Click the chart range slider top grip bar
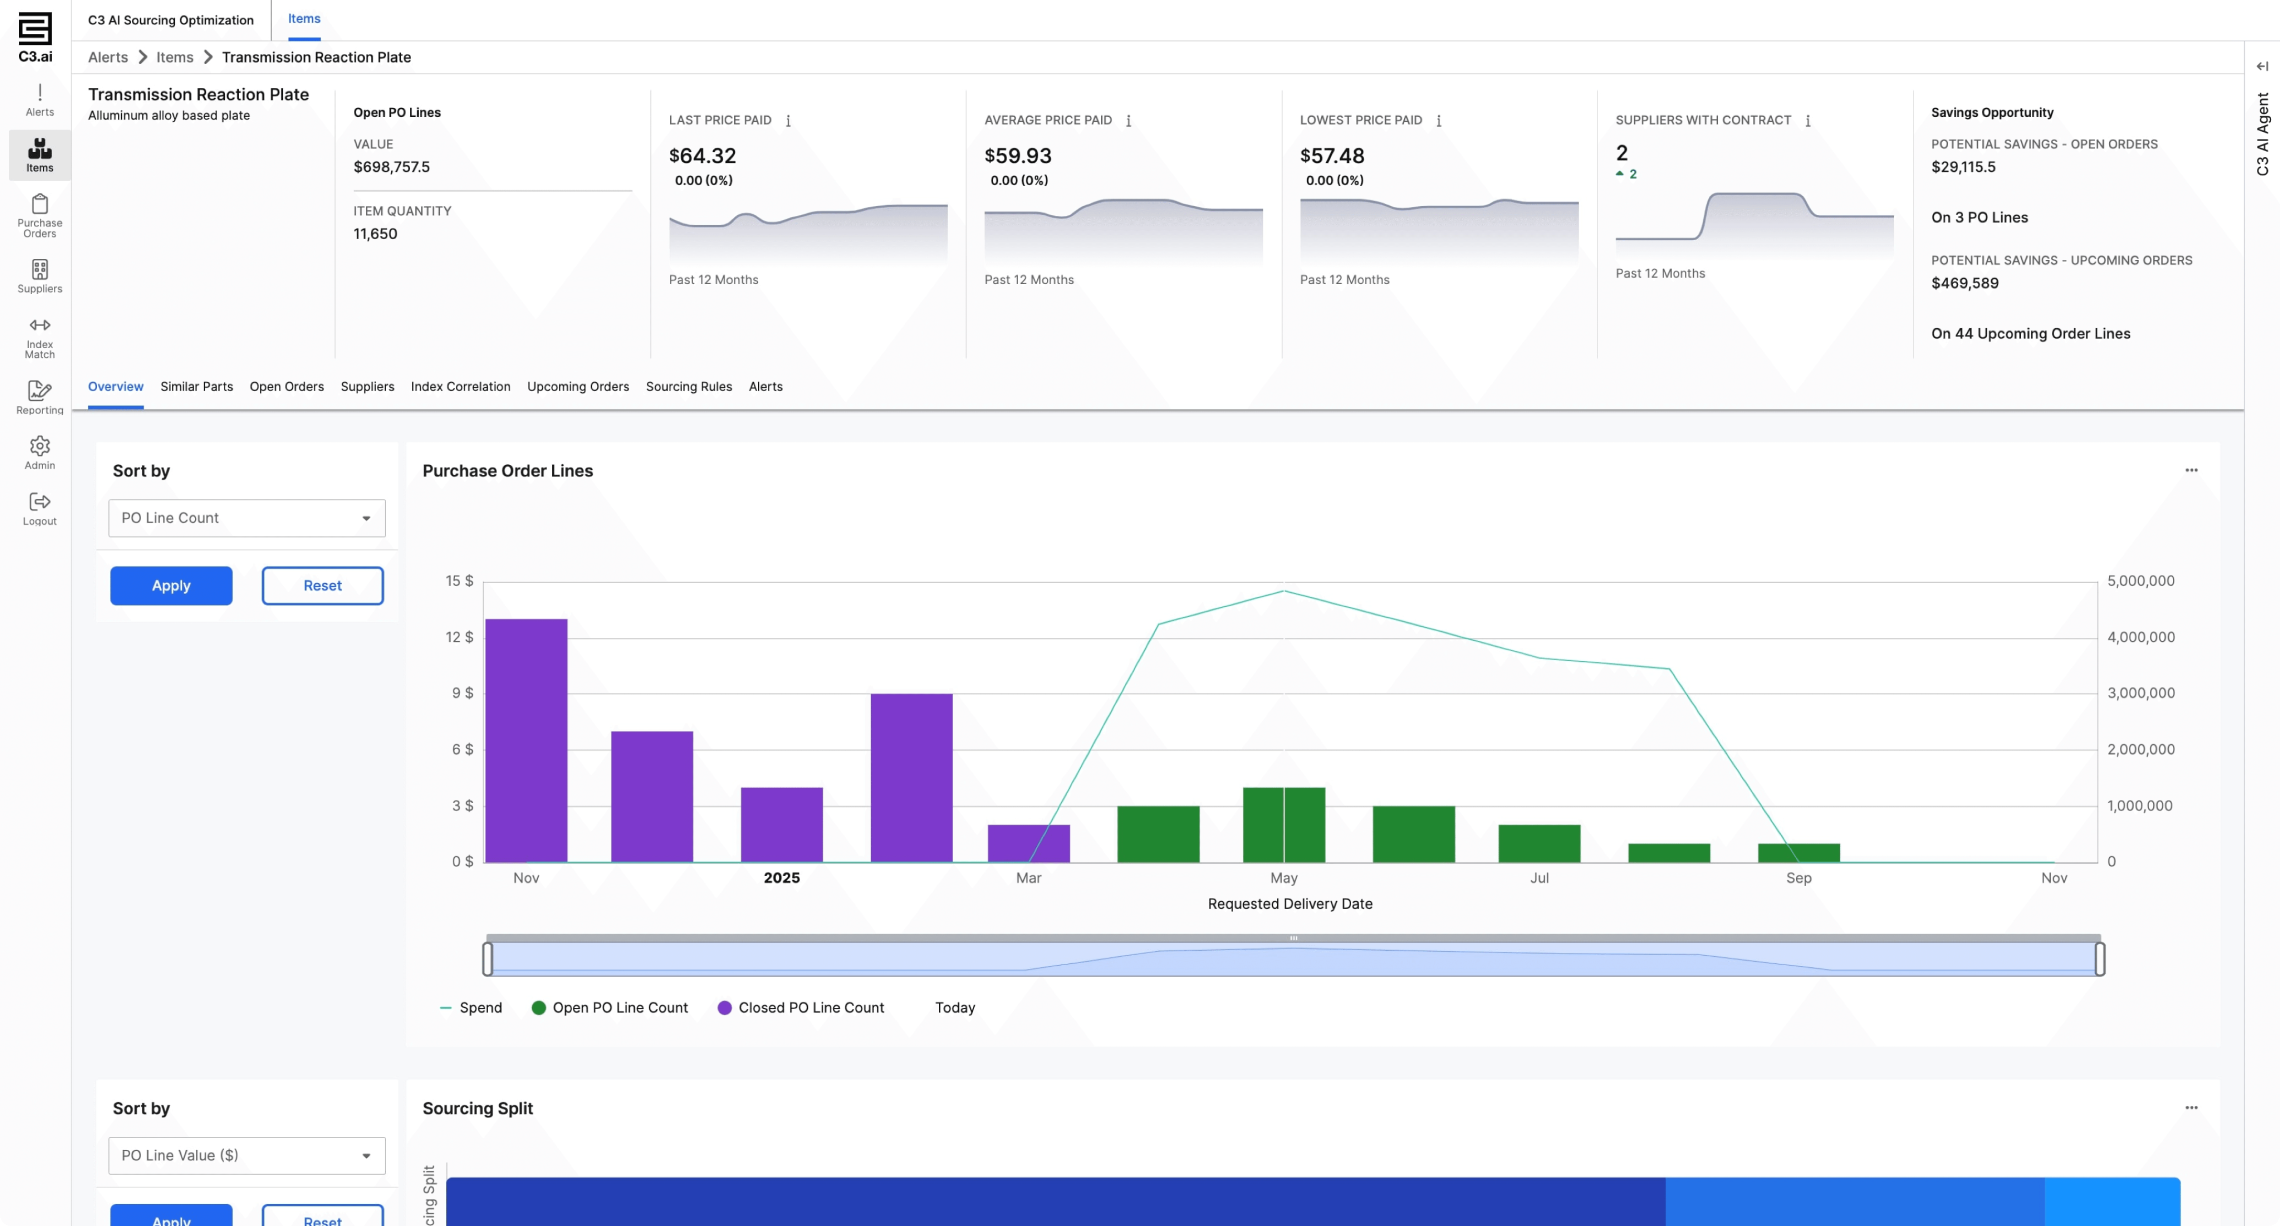The image size is (2280, 1226). 1293,938
